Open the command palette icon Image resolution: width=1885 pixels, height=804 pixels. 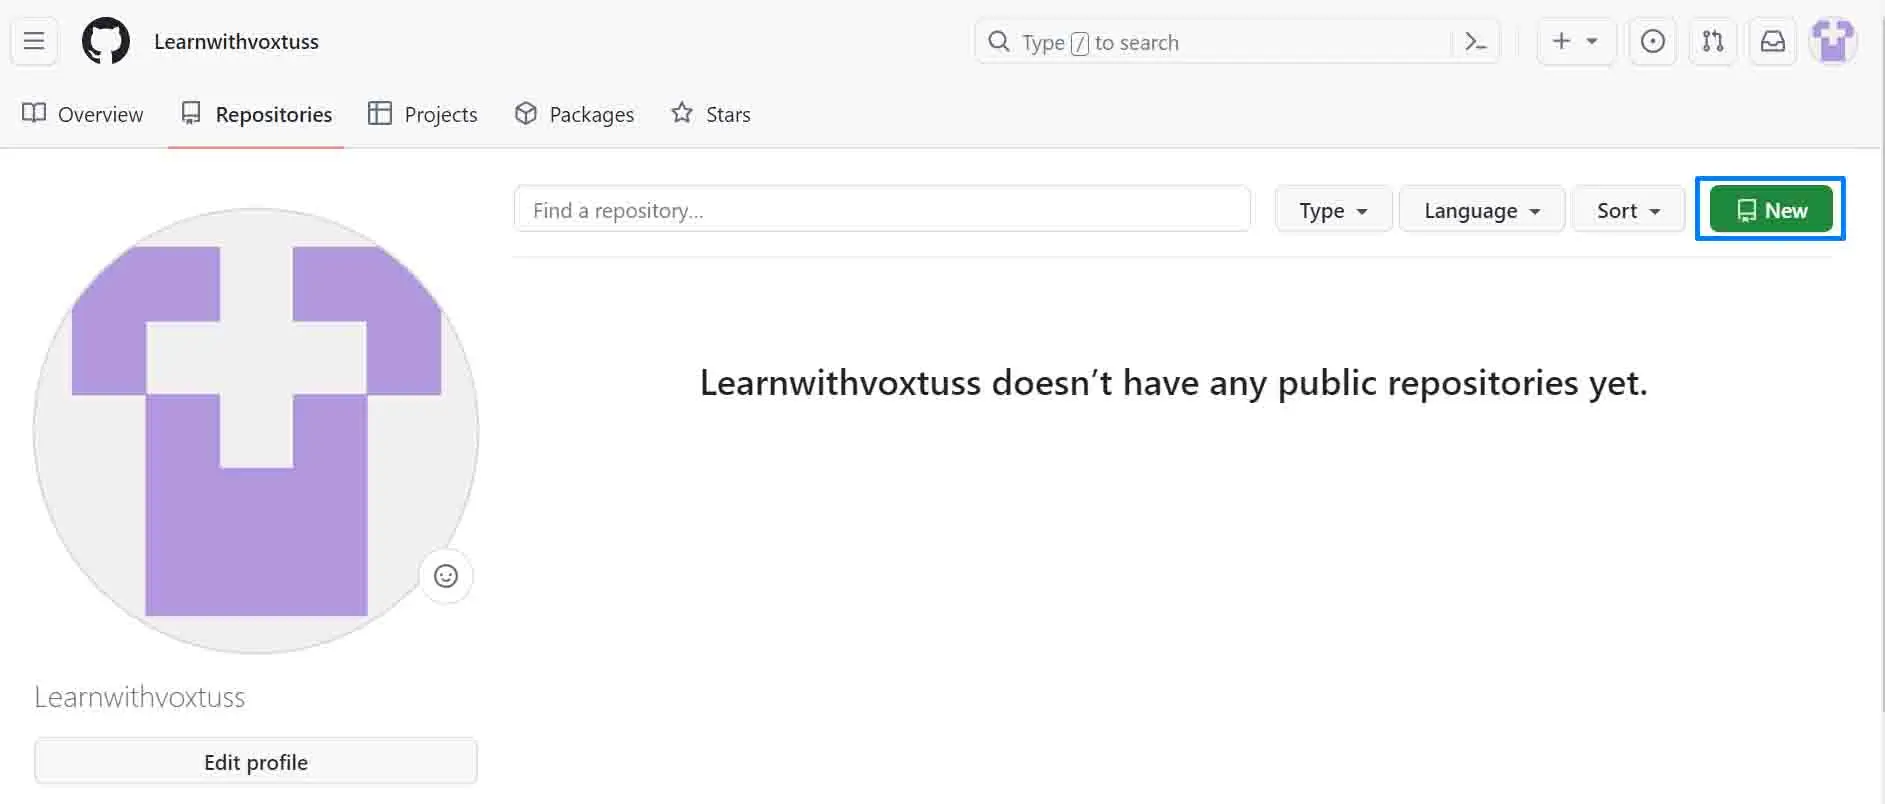[1475, 42]
